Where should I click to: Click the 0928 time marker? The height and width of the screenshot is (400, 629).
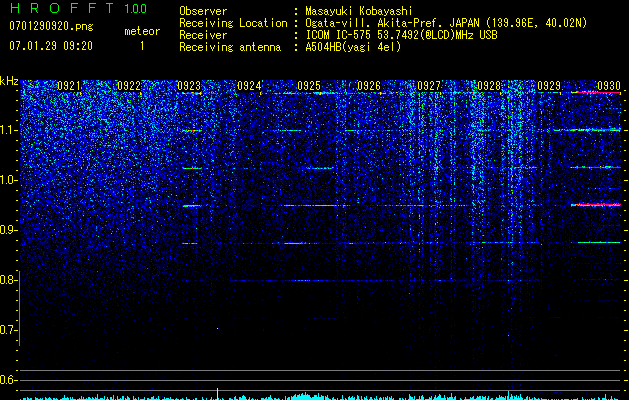coord(489,86)
